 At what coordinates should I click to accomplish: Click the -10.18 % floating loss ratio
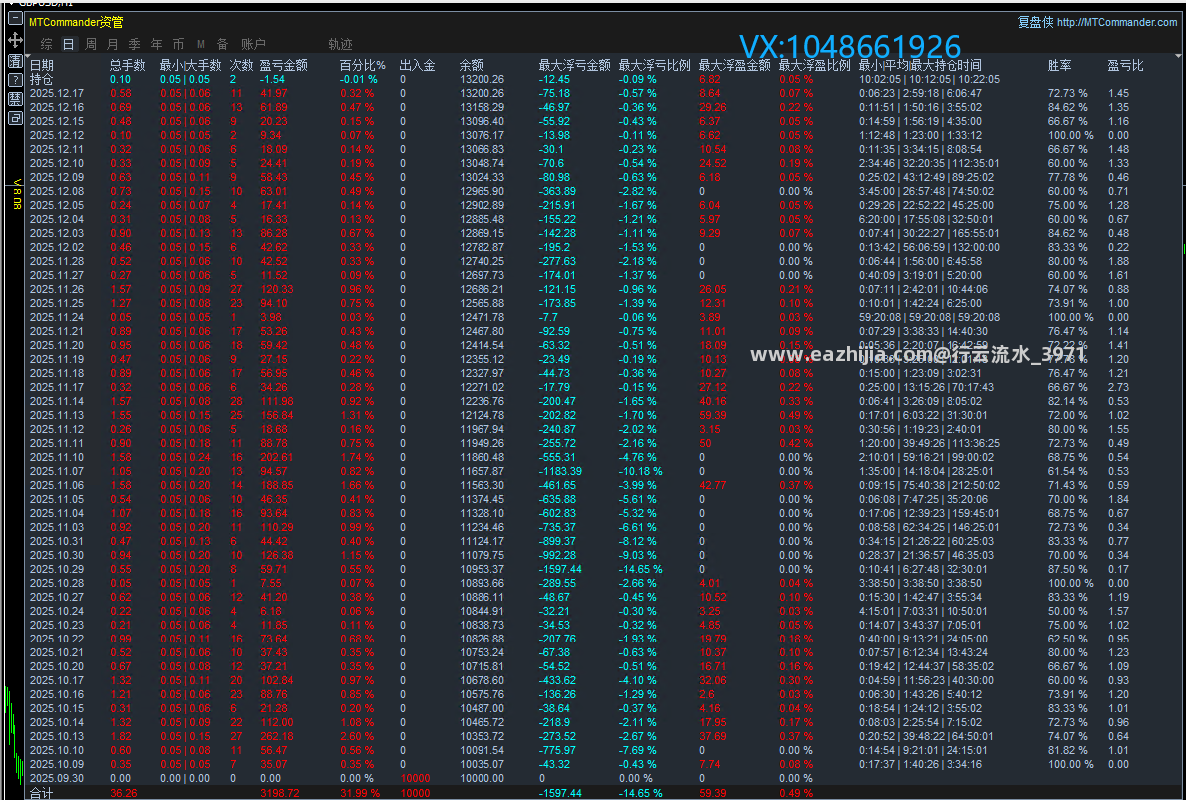click(641, 471)
